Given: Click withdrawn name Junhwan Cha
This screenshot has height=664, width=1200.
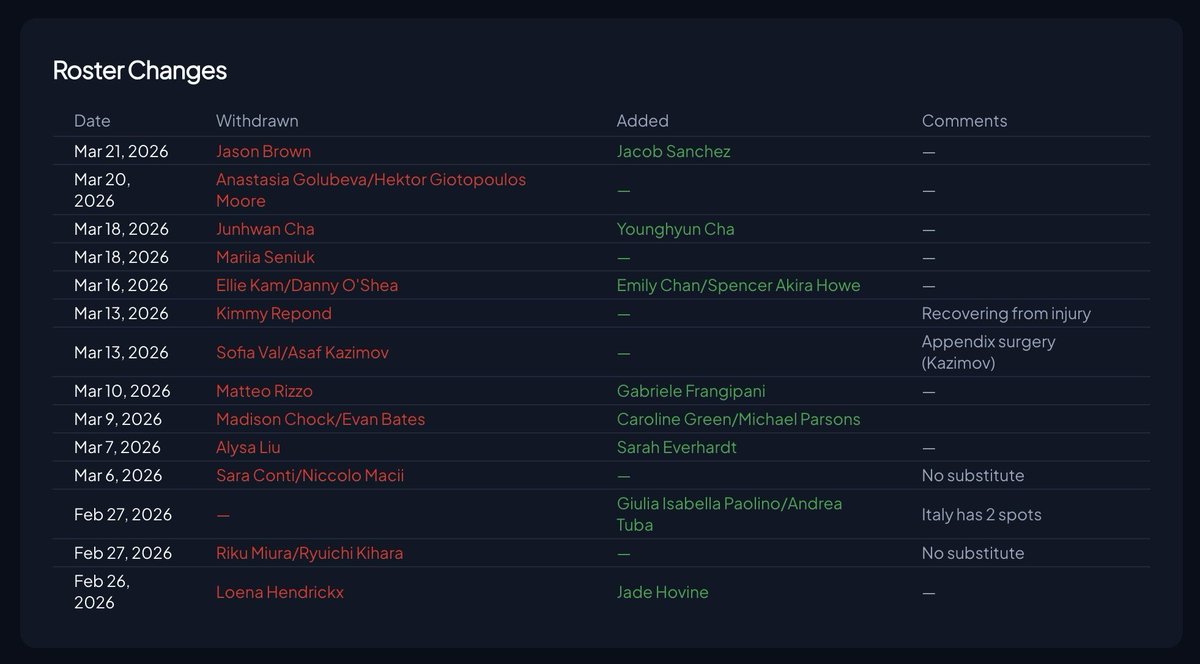Looking at the screenshot, I should point(265,229).
